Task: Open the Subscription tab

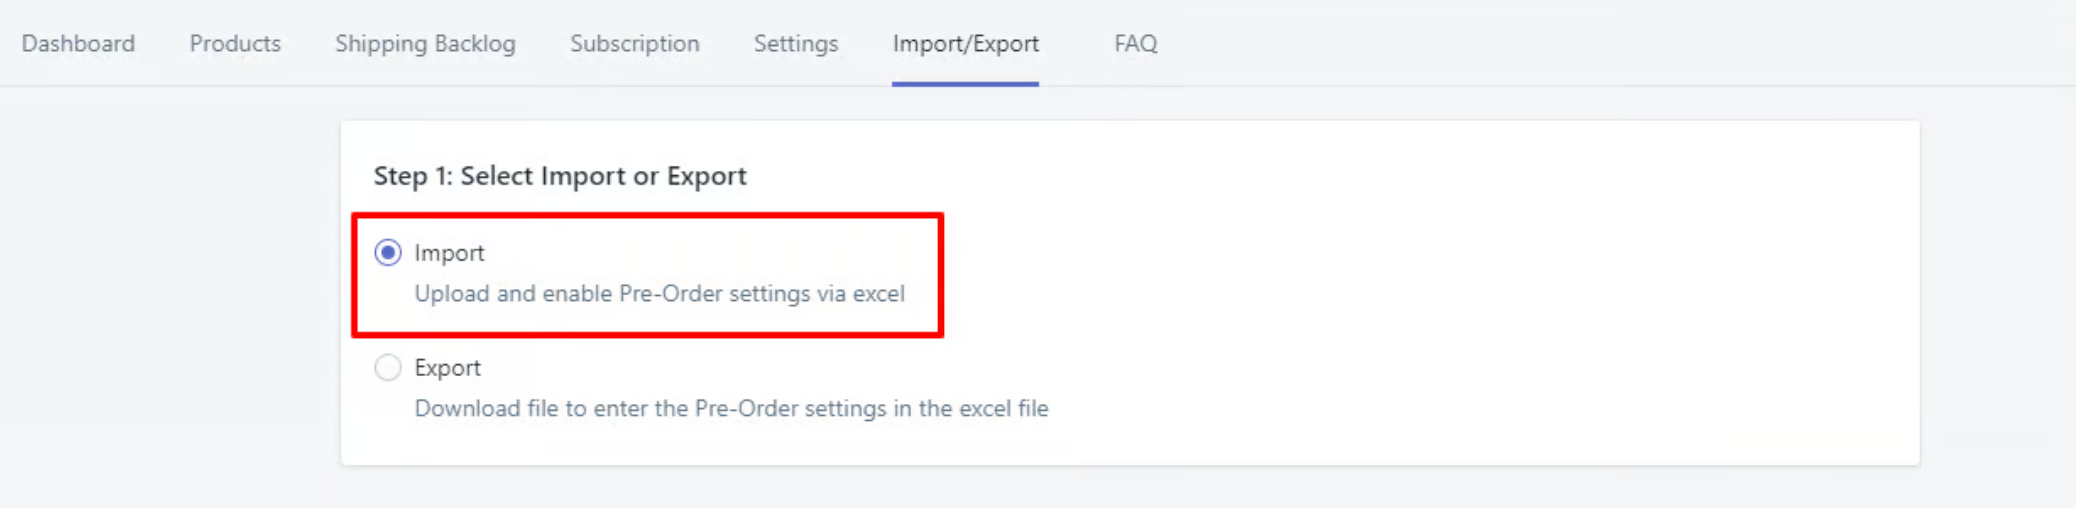Action: pyautogui.click(x=634, y=44)
